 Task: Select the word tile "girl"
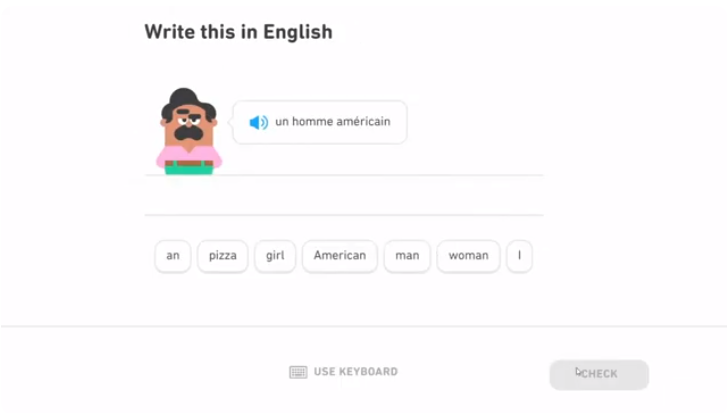[x=275, y=256]
